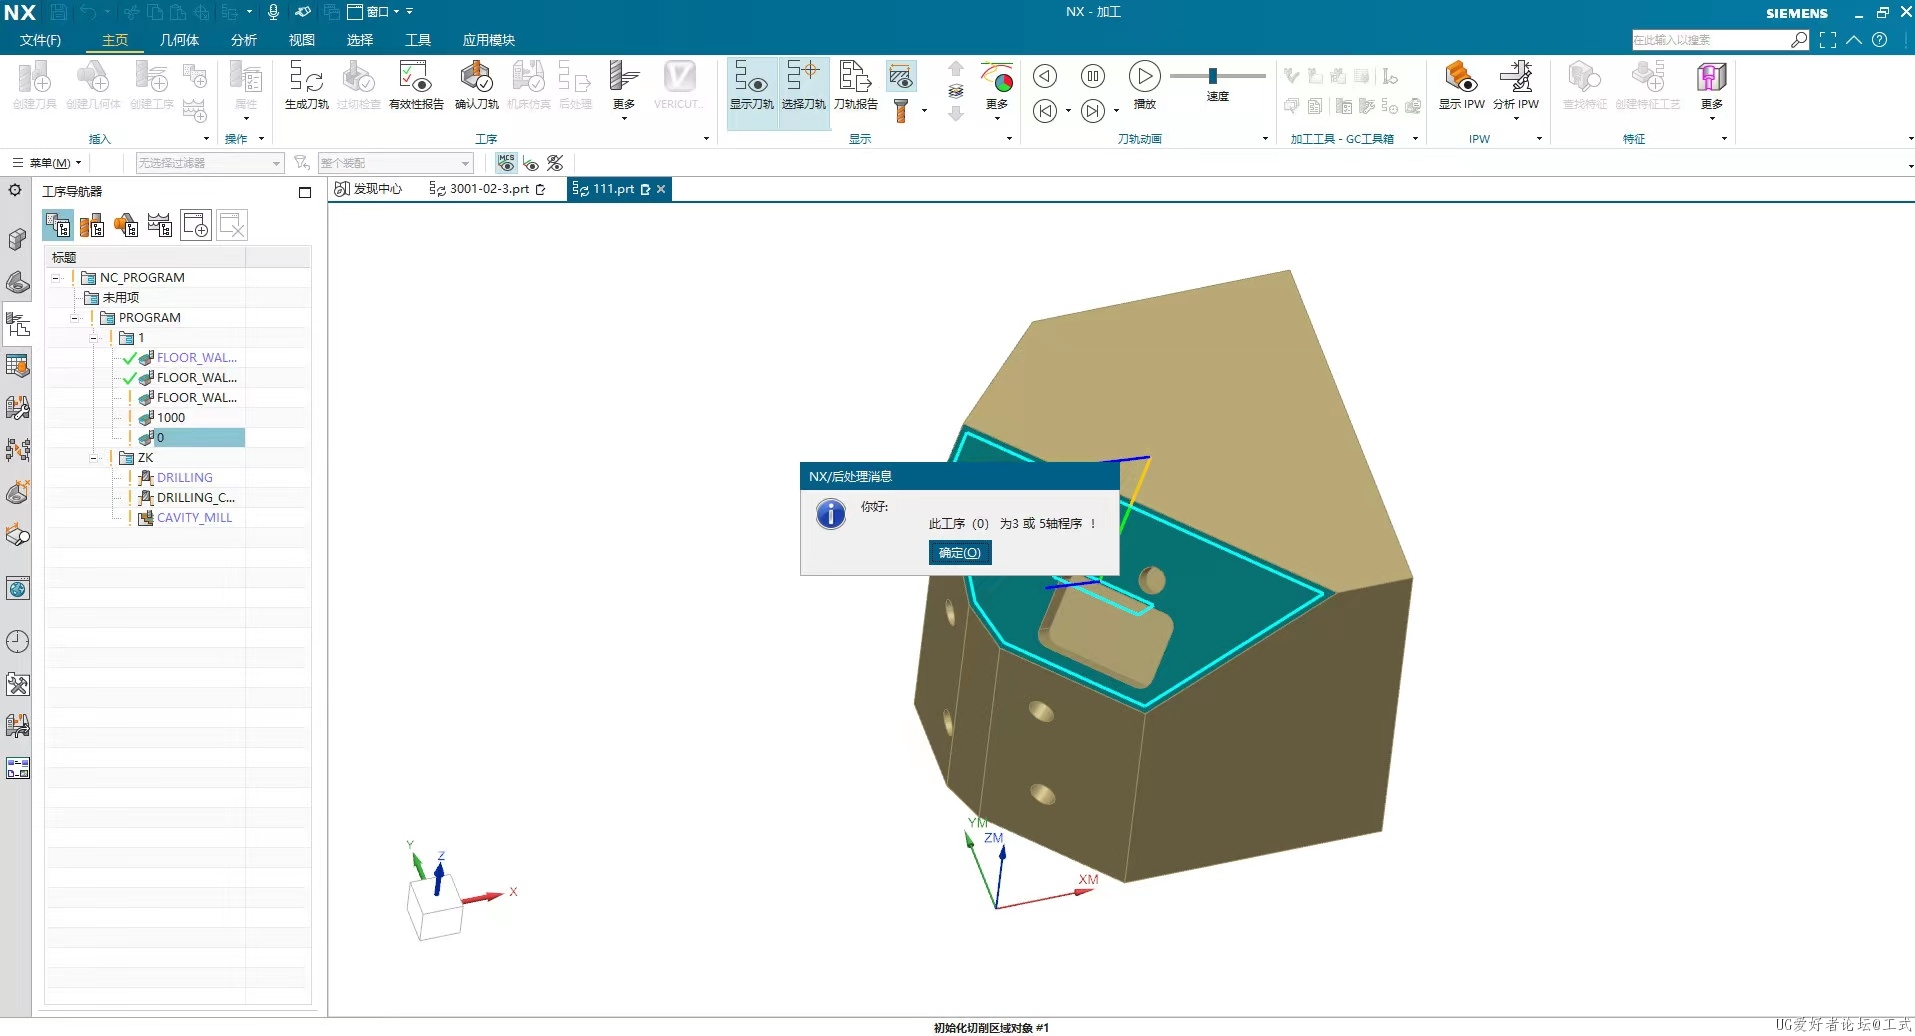Jump to the previous operation in the animation

(x=1045, y=111)
